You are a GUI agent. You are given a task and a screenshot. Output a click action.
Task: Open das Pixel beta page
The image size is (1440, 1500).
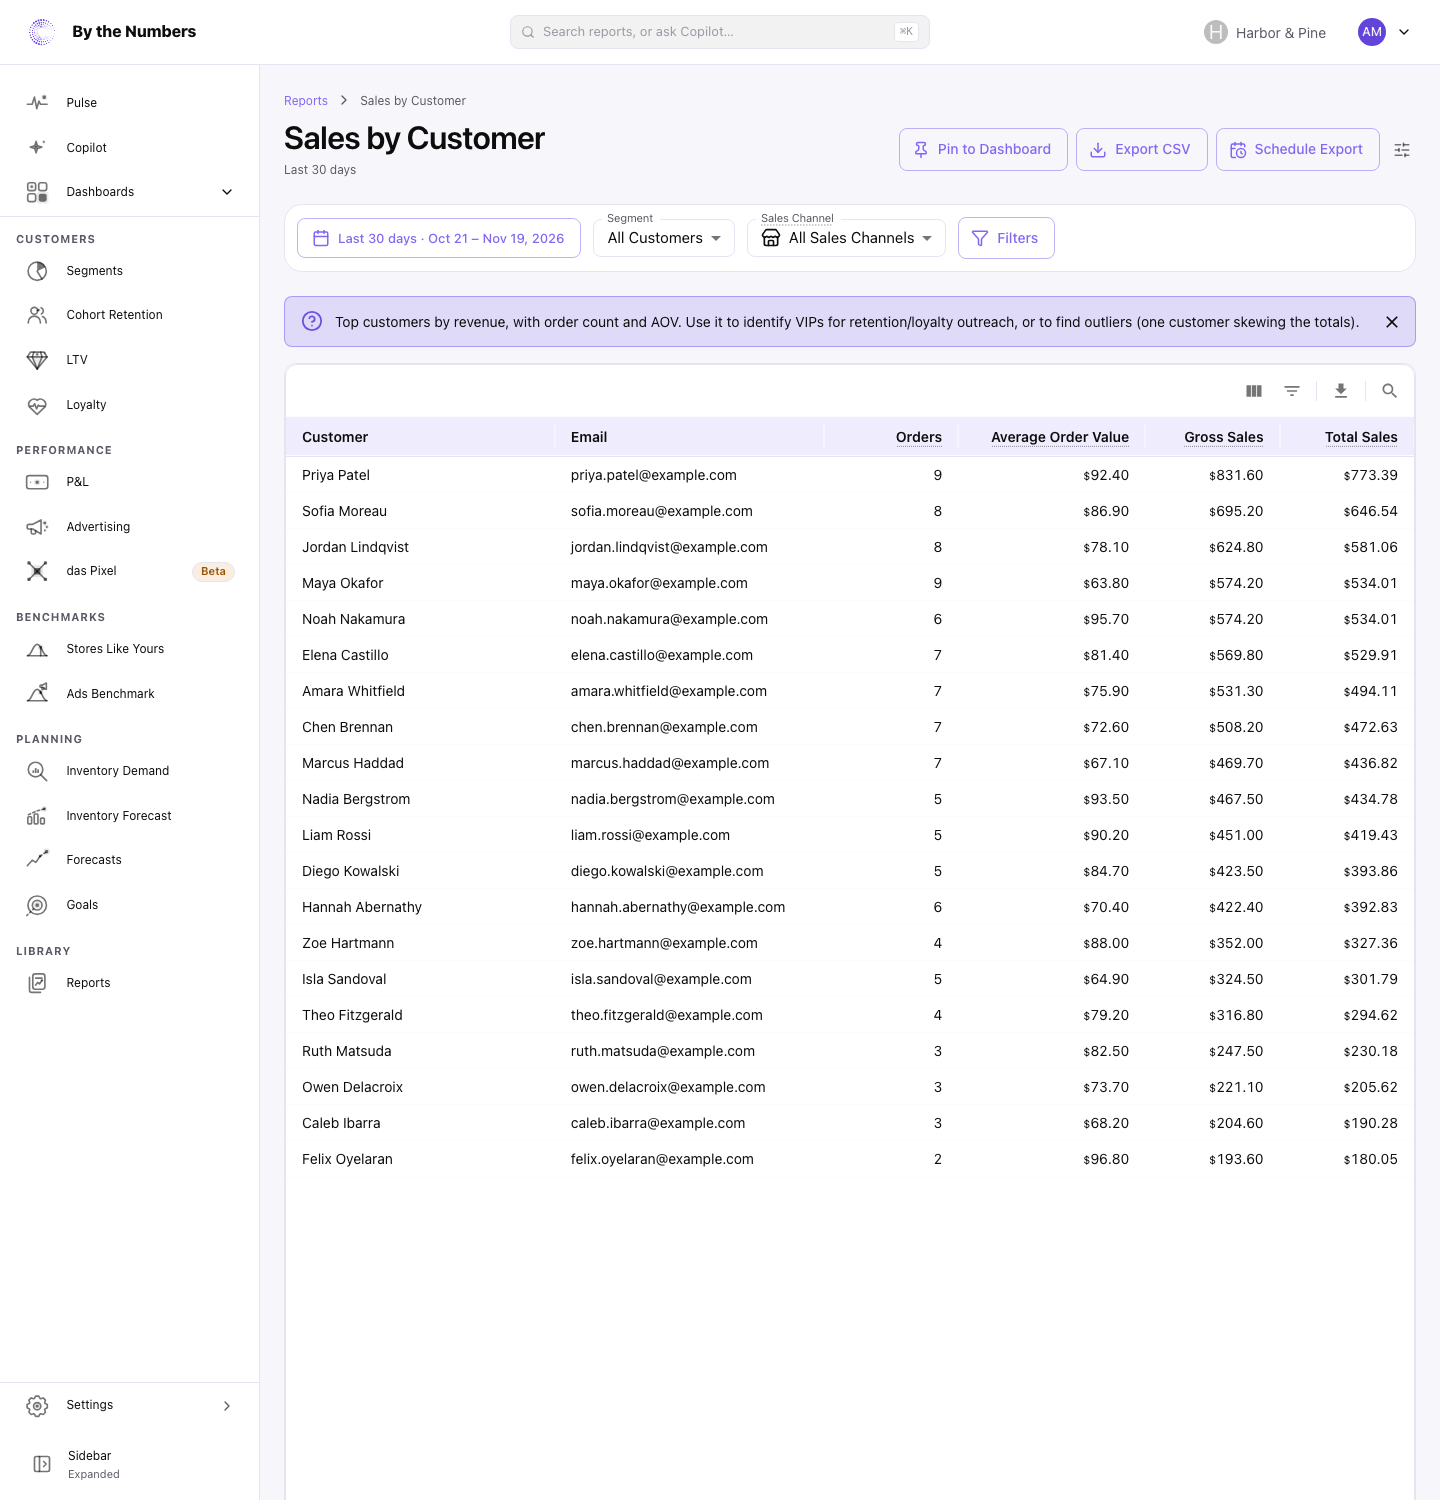coord(130,571)
